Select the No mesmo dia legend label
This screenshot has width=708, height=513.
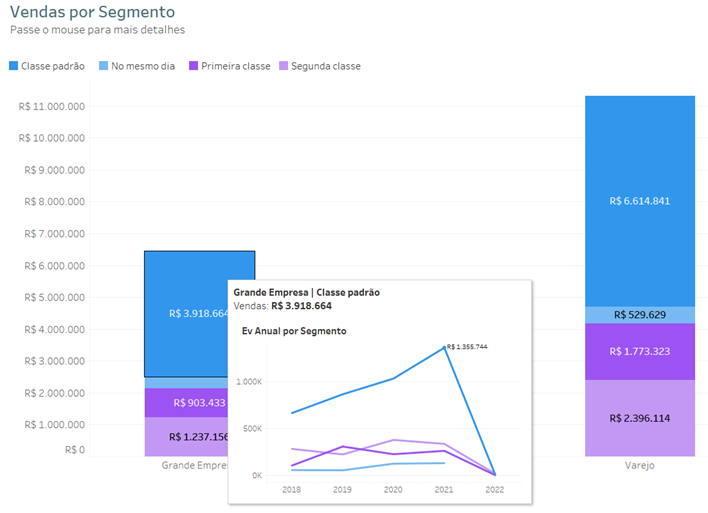[x=143, y=66]
